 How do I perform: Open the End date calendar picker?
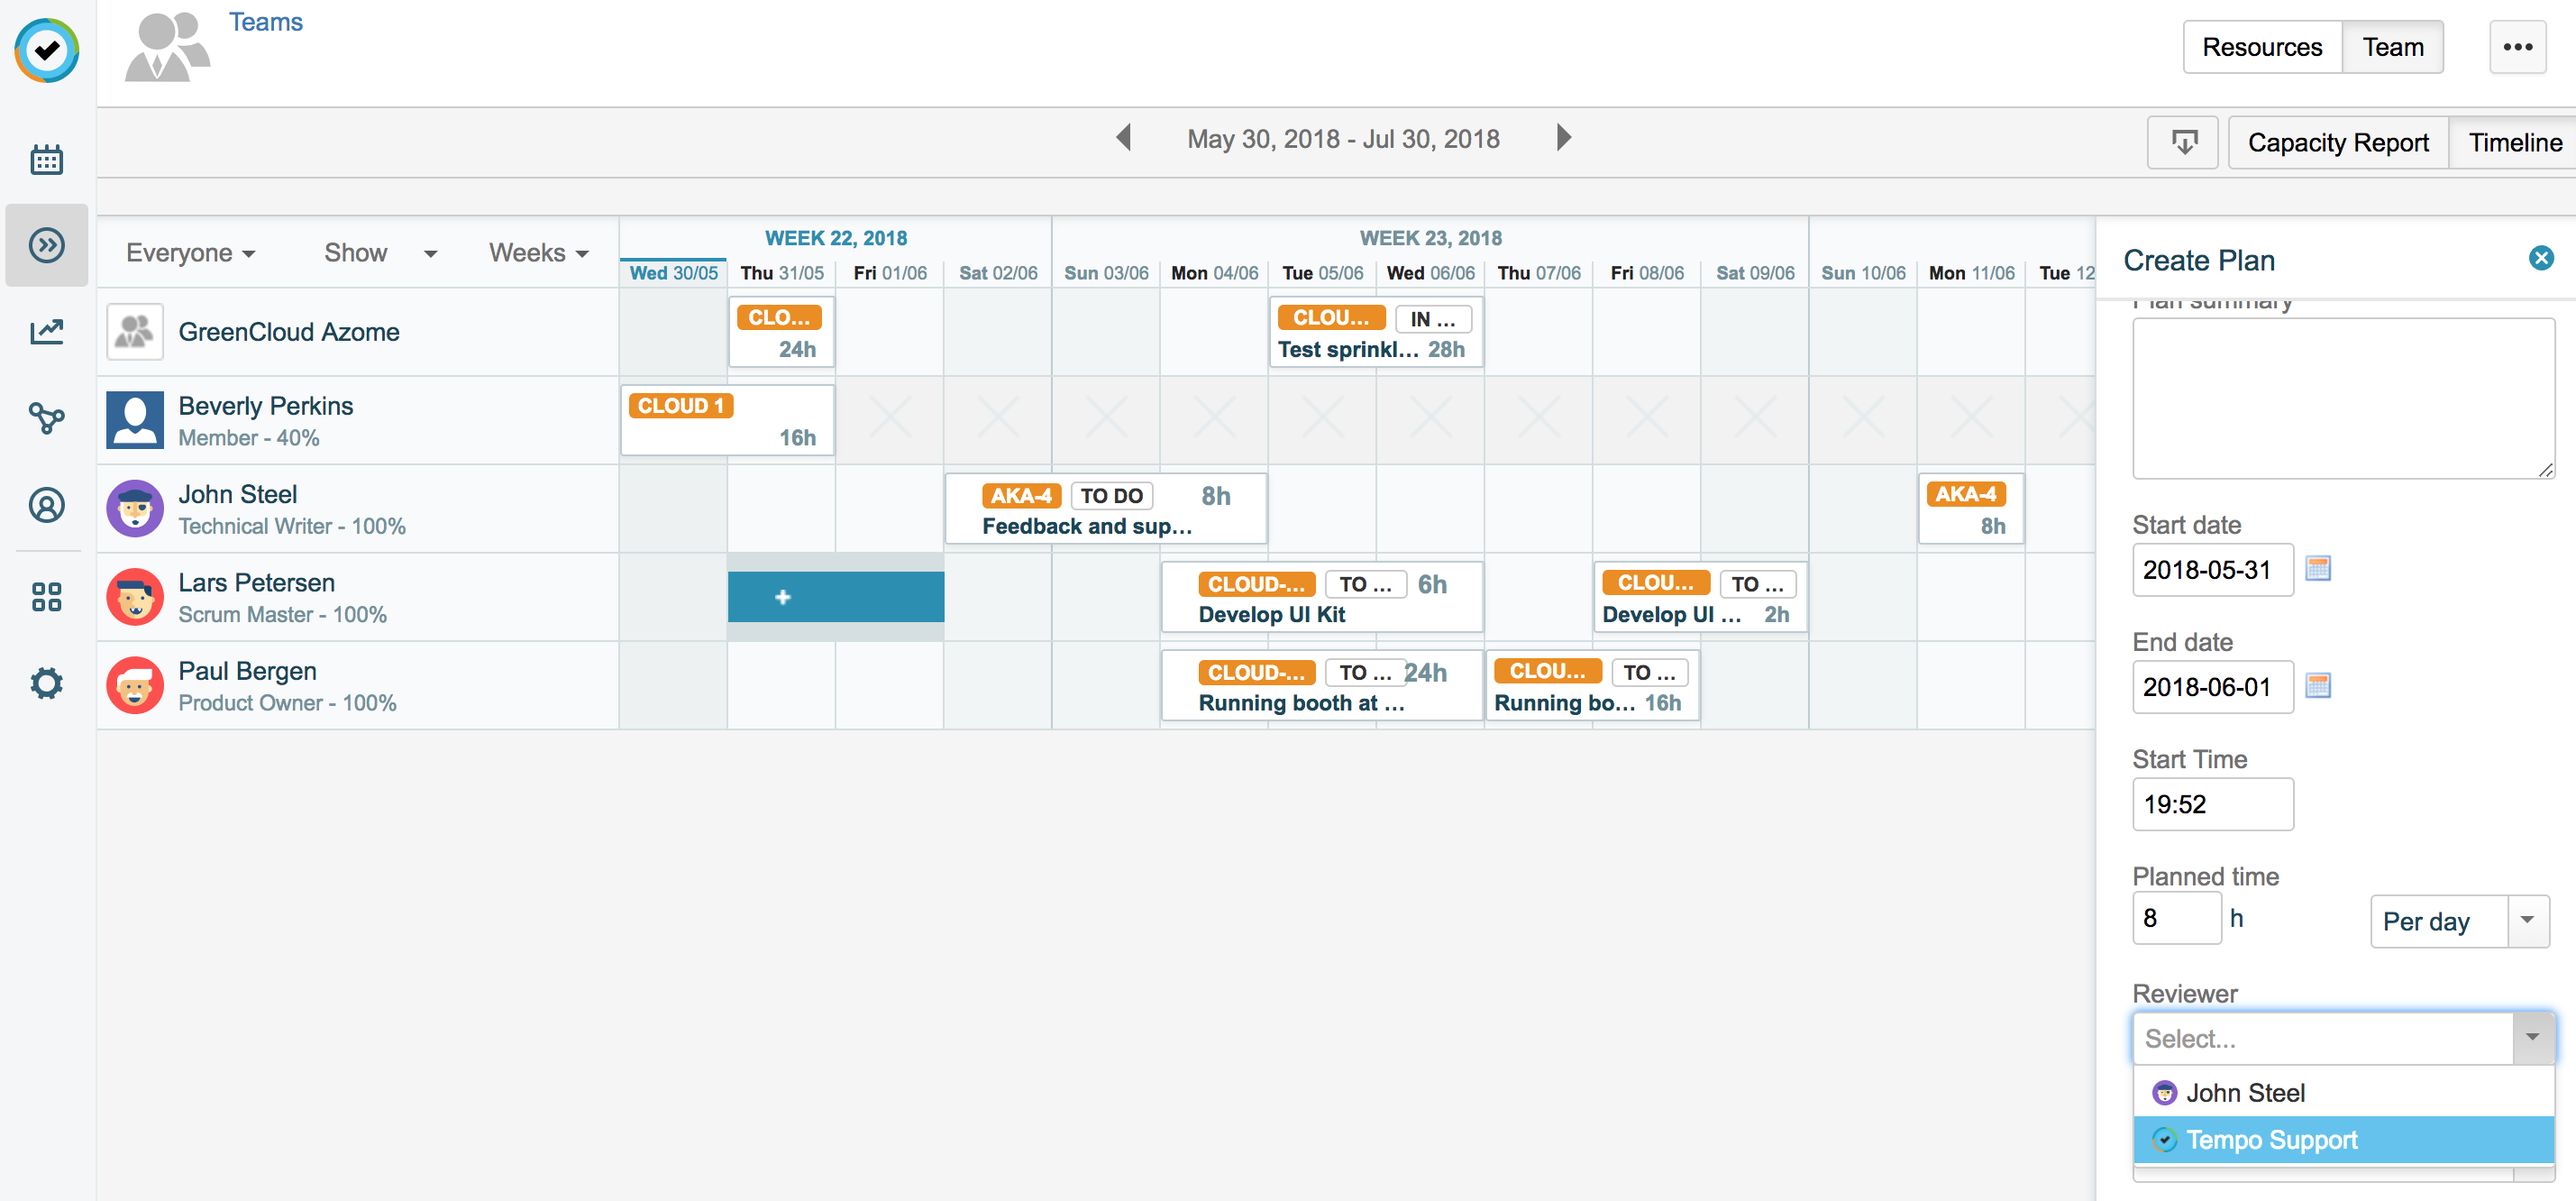pyautogui.click(x=2317, y=686)
